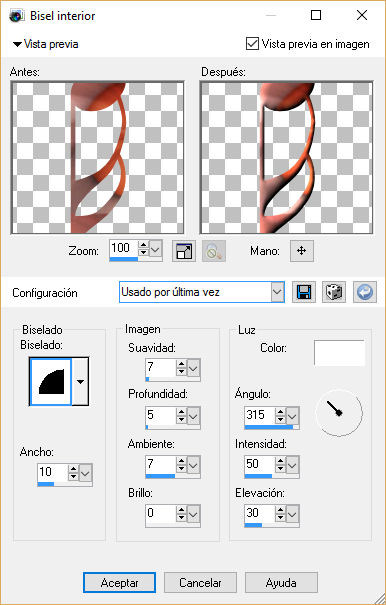Click the save preset floppy disk icon
This screenshot has height=605, width=386.
[x=304, y=292]
